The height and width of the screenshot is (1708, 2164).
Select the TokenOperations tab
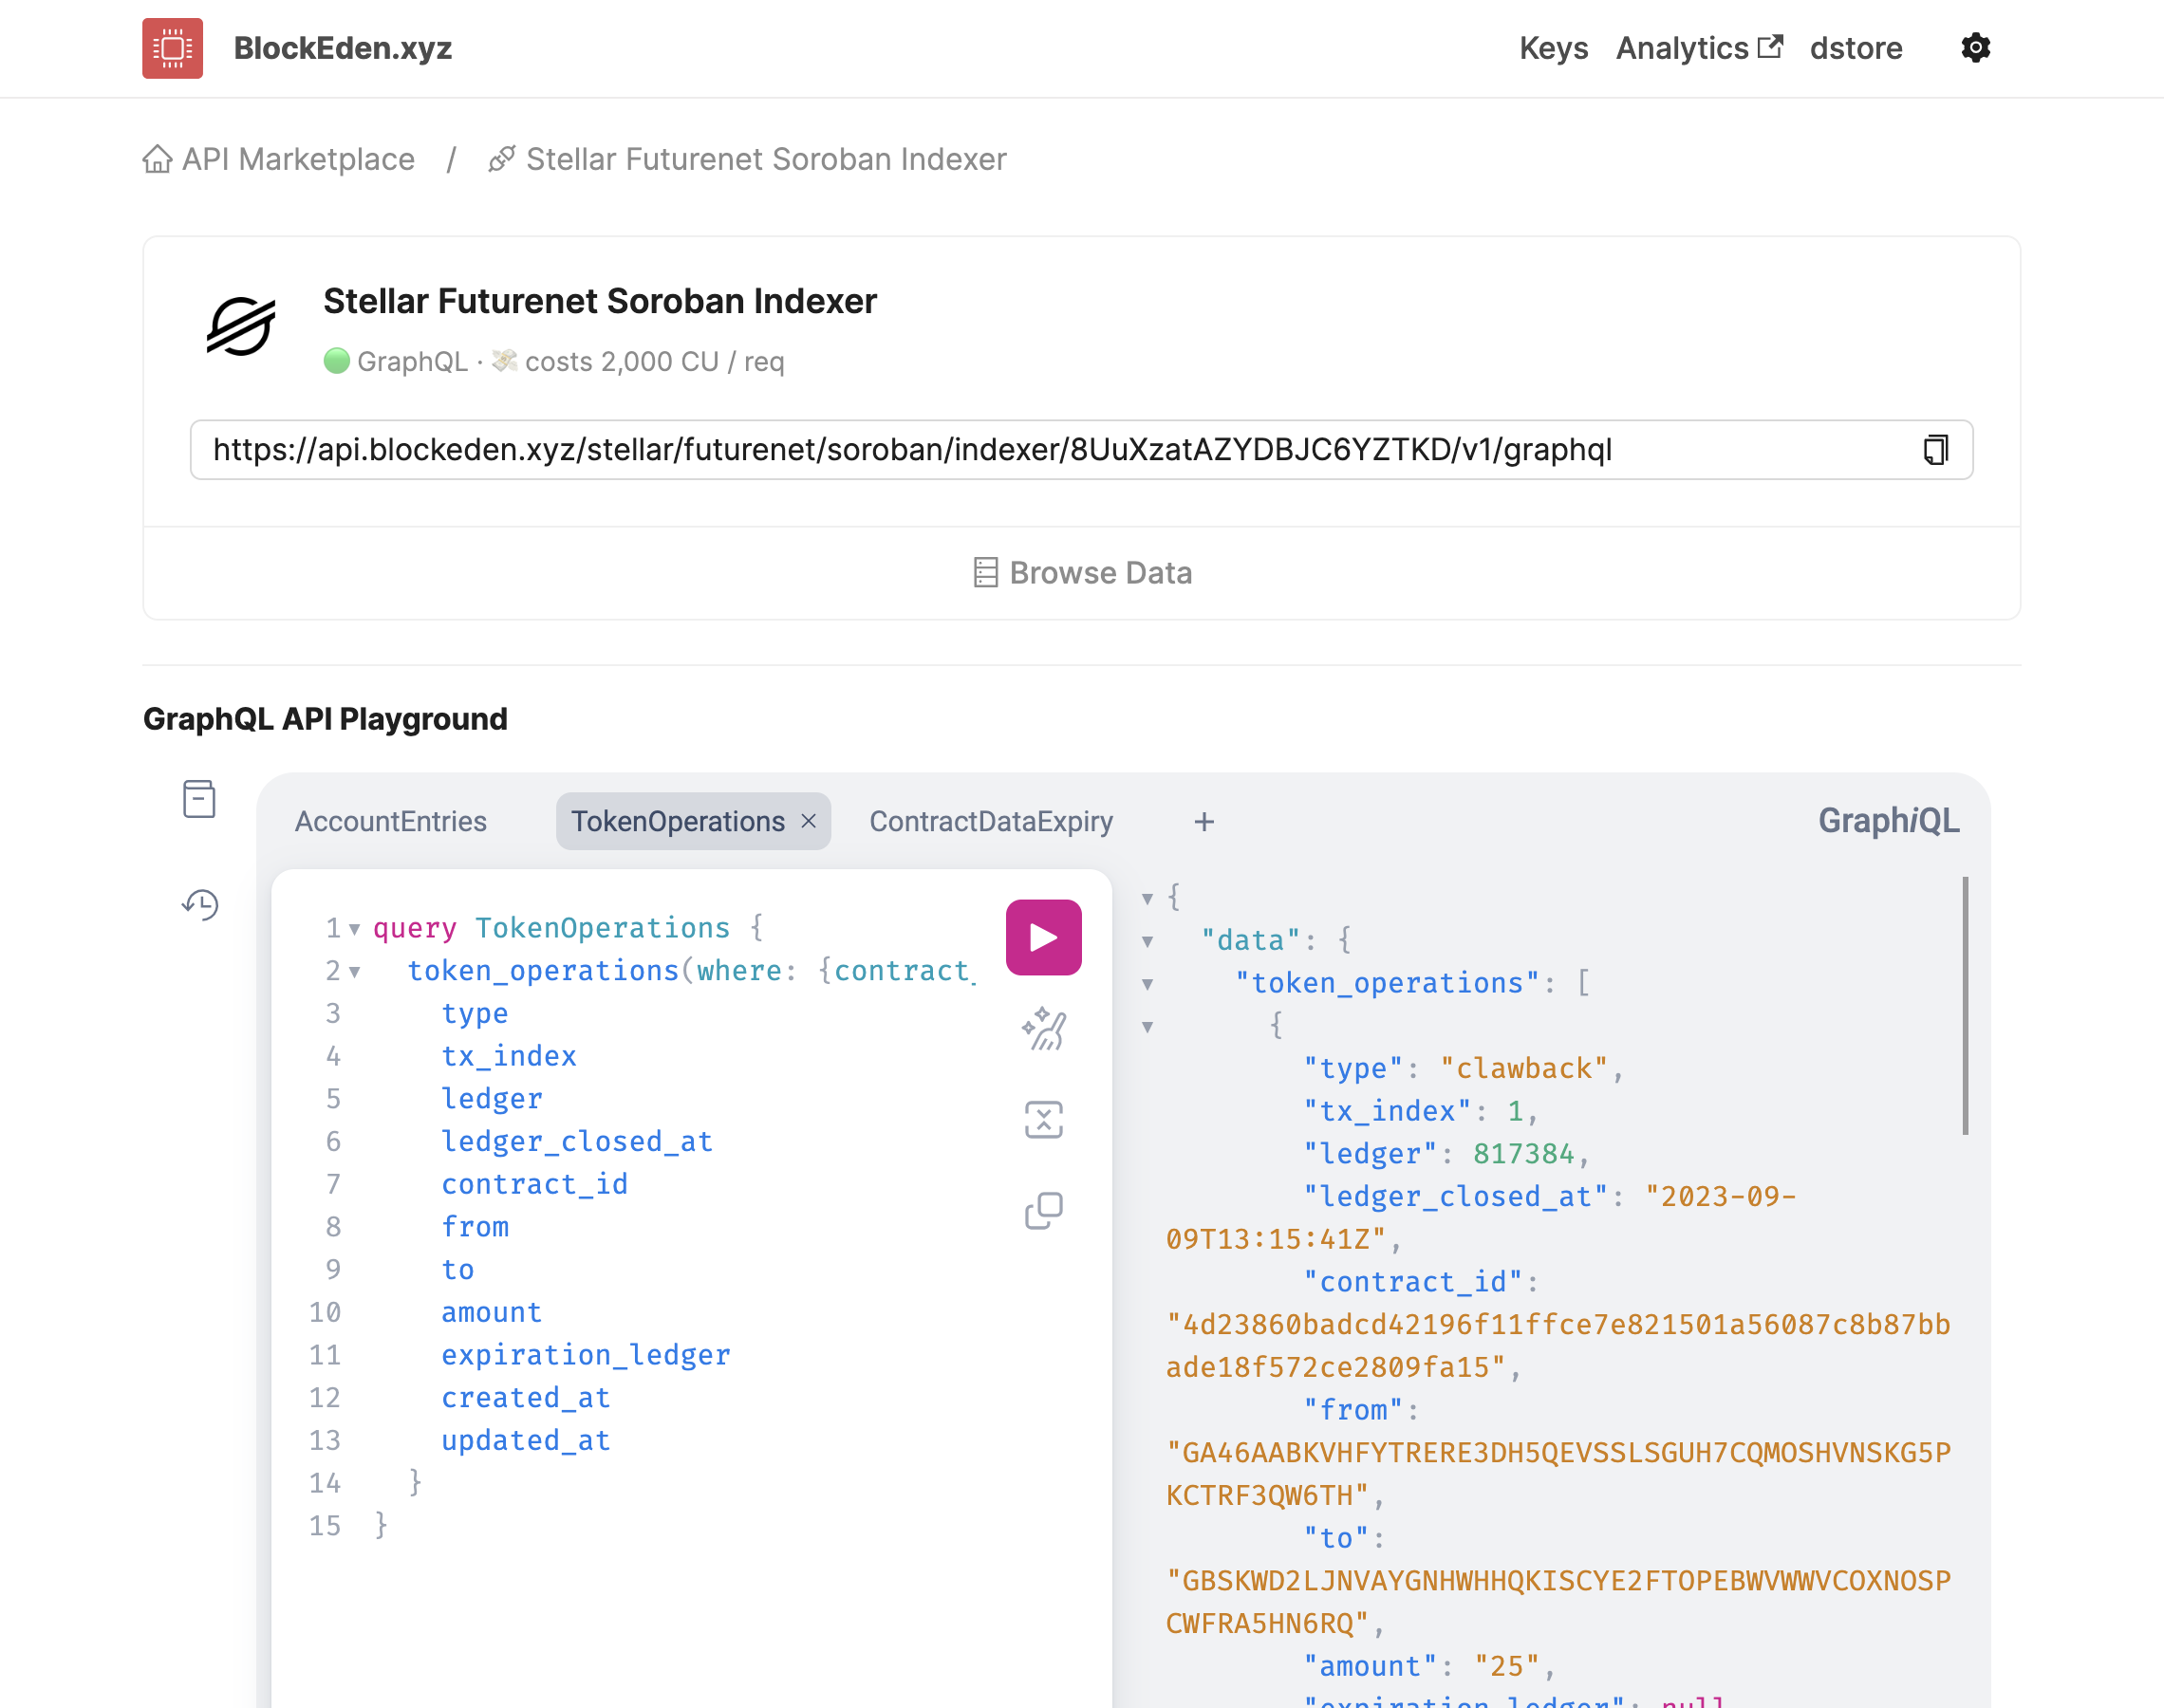(677, 822)
